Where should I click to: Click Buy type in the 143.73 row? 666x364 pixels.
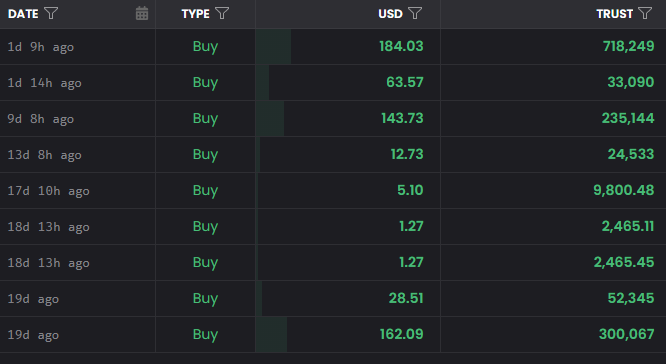click(x=205, y=118)
